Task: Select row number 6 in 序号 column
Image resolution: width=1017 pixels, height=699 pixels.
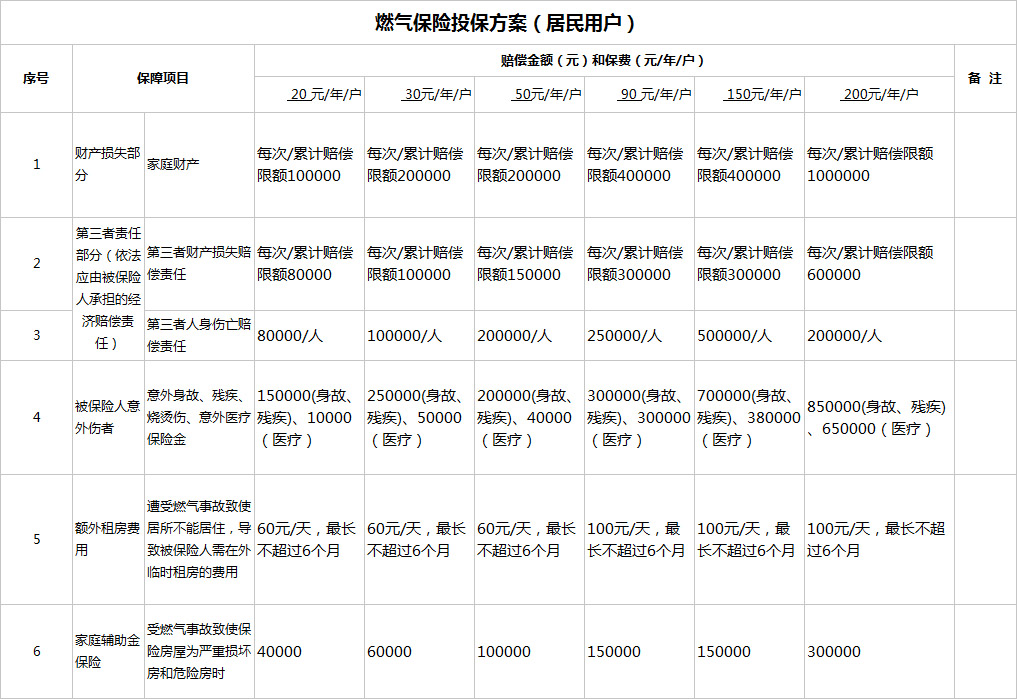Action: click(x=36, y=652)
